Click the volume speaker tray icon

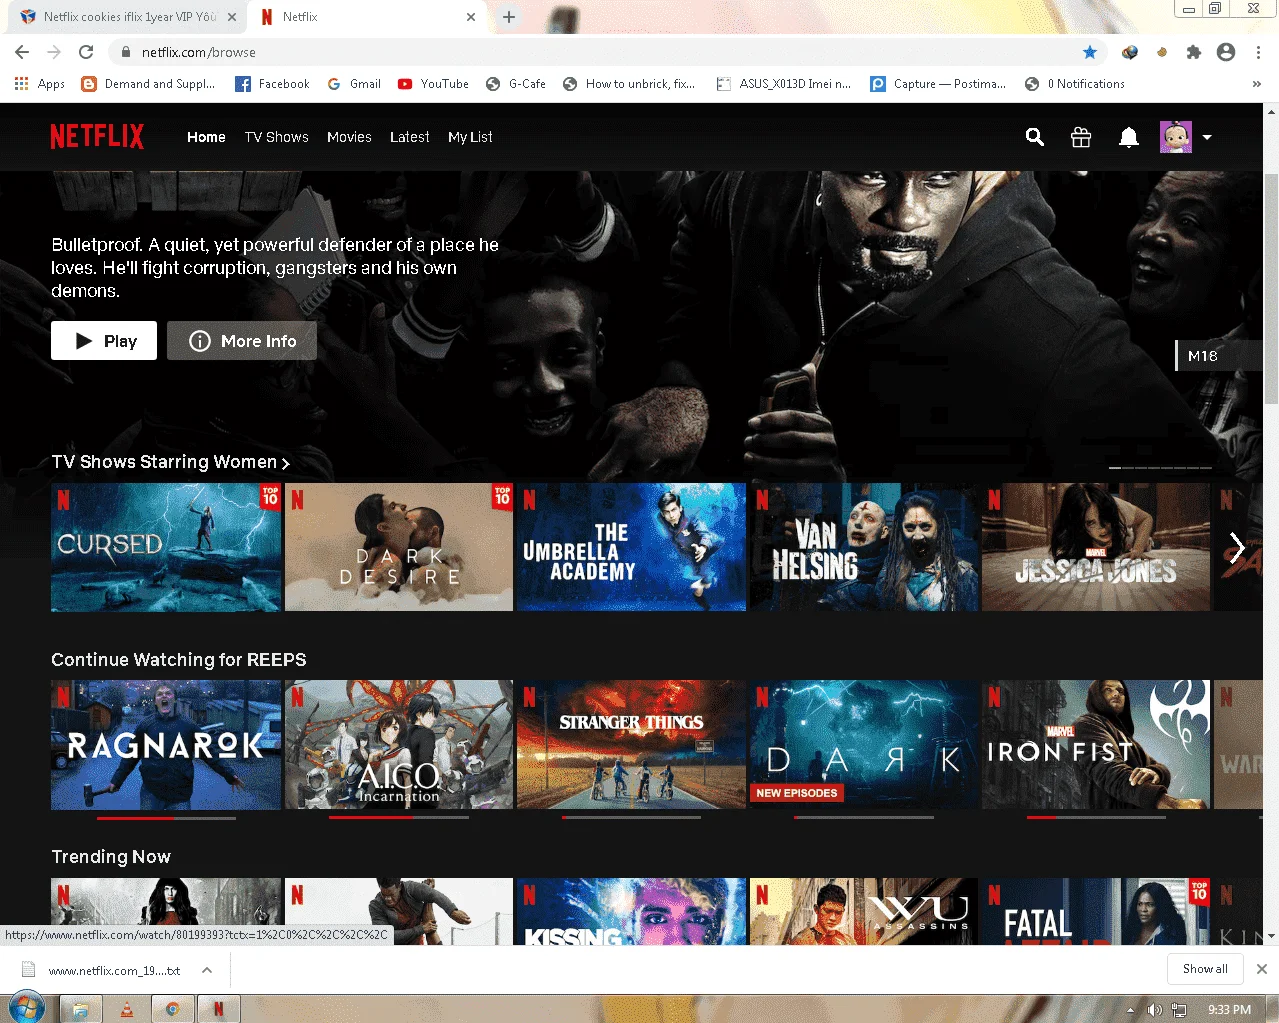(1154, 1010)
